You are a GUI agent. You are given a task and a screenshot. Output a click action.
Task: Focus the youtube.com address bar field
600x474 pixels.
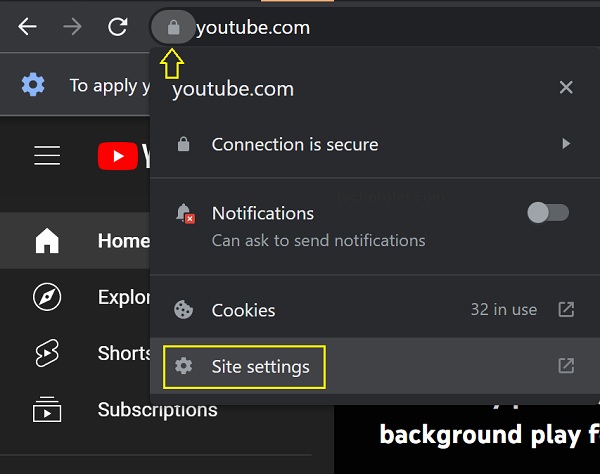[x=375, y=28]
